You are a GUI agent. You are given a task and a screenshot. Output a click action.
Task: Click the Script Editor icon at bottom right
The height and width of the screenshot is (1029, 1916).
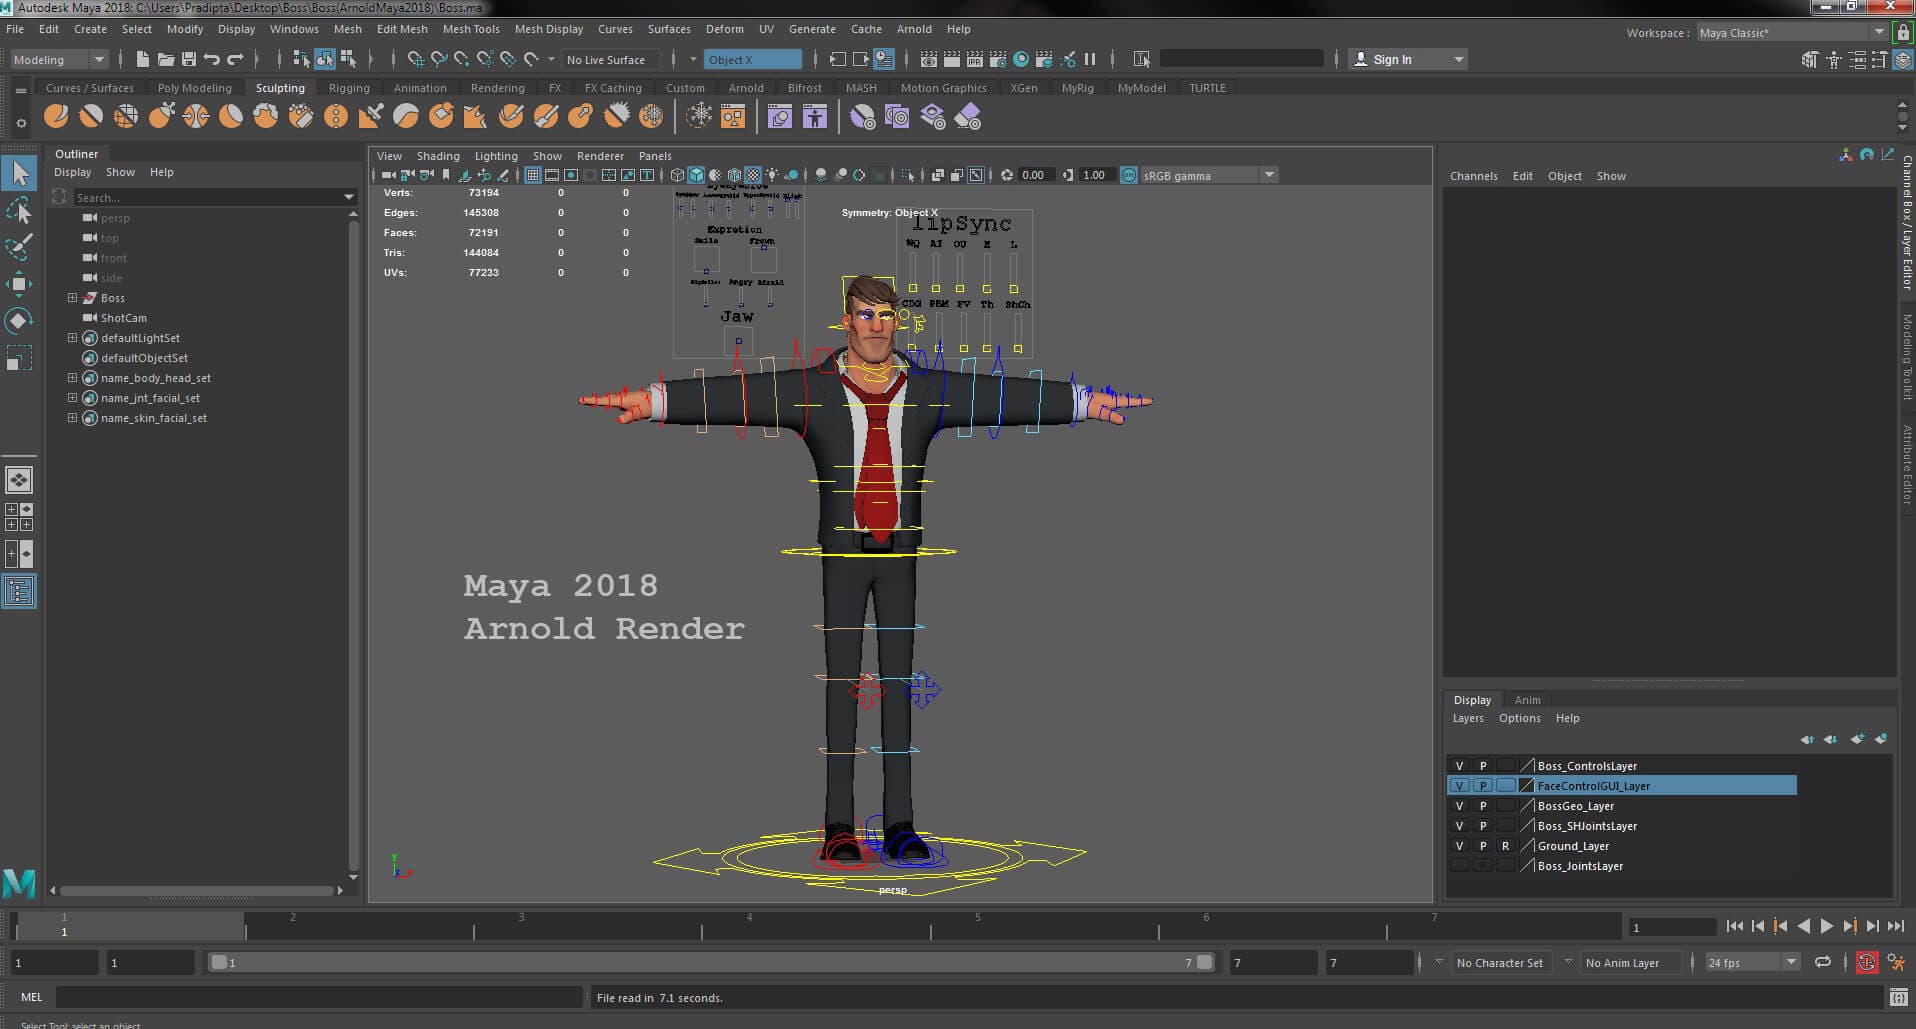pos(1899,997)
